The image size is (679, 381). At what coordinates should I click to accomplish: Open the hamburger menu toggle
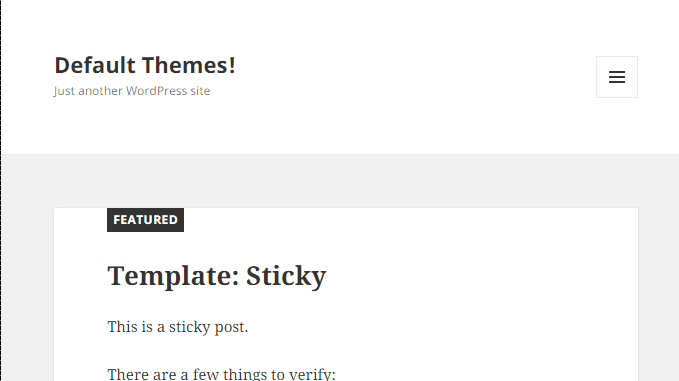[617, 77]
